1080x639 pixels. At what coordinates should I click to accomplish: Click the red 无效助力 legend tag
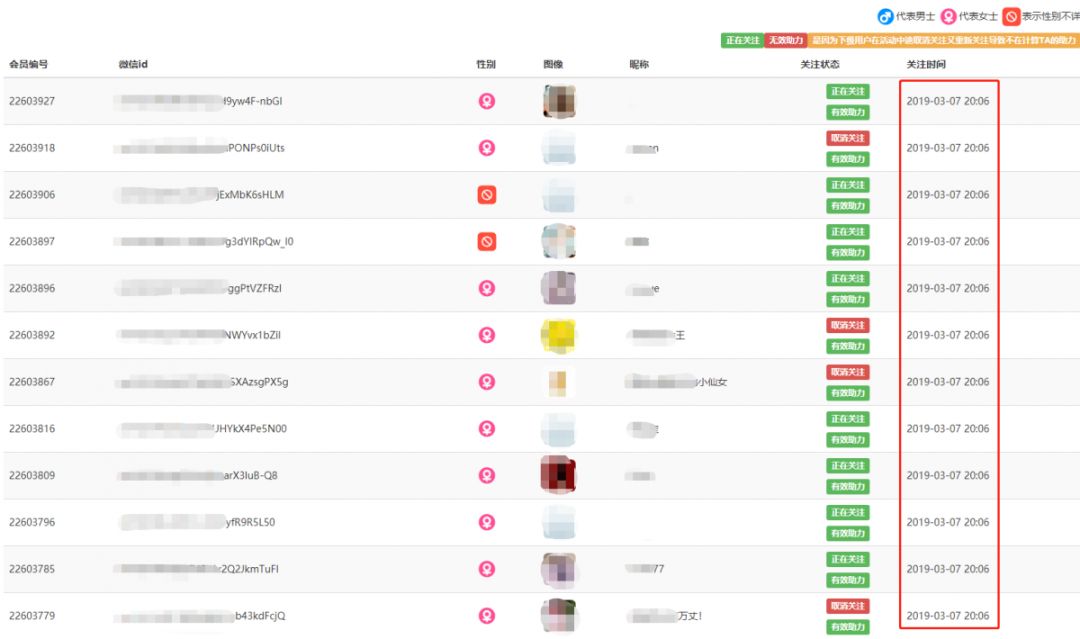(786, 41)
